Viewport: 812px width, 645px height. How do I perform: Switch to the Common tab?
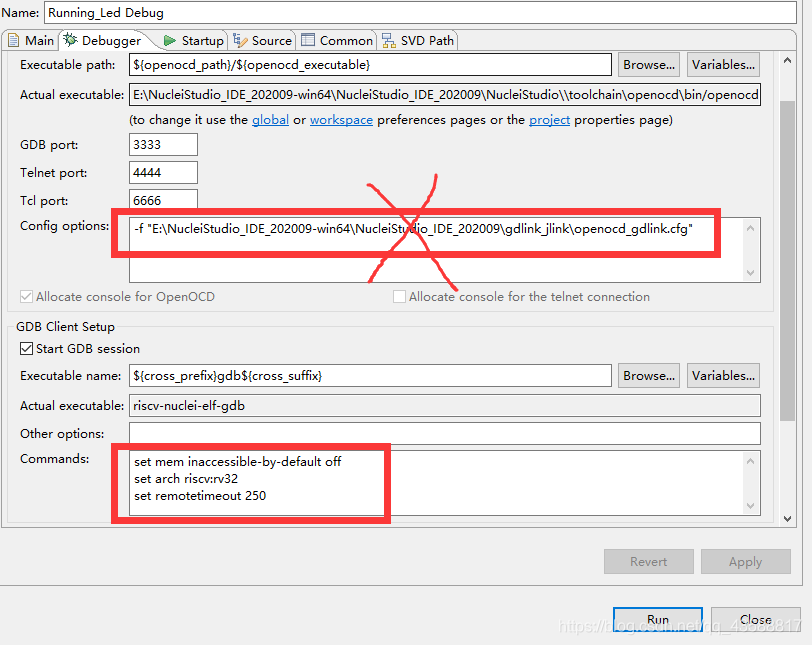[337, 40]
